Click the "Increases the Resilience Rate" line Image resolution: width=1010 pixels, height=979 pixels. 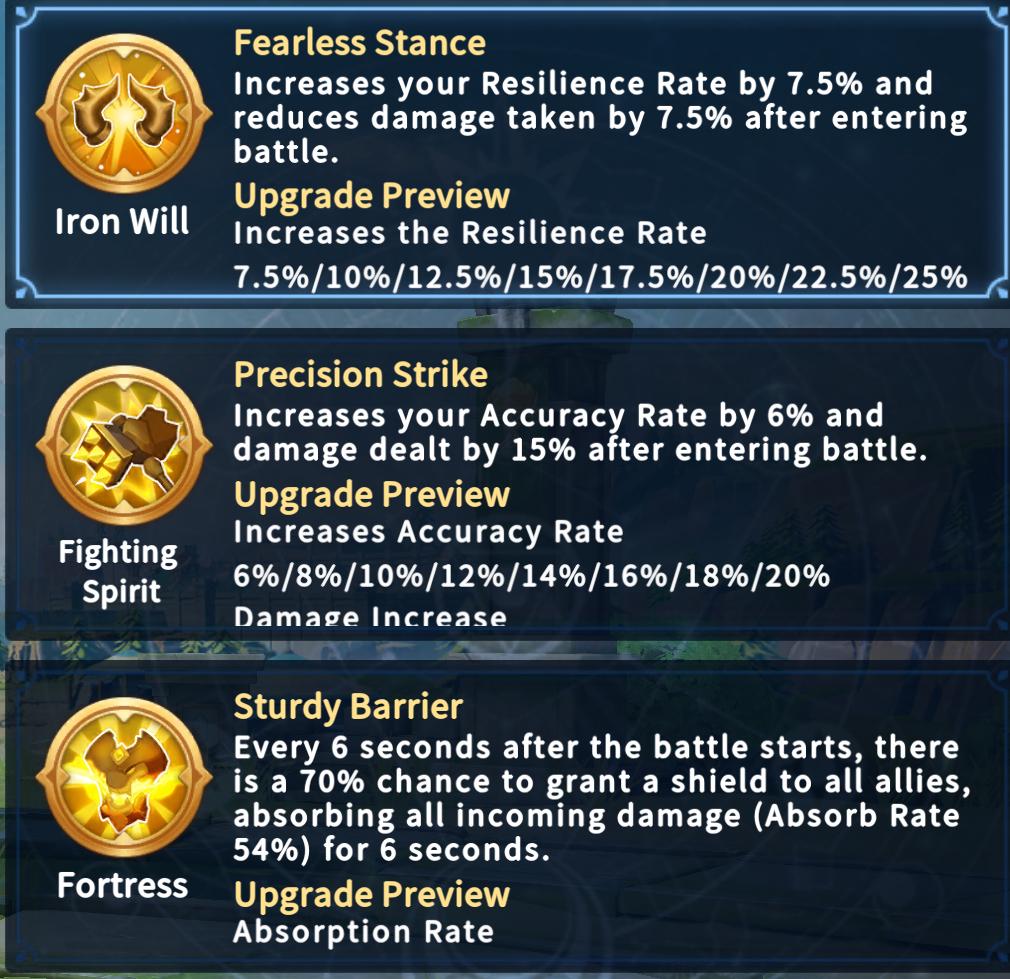tap(470, 234)
